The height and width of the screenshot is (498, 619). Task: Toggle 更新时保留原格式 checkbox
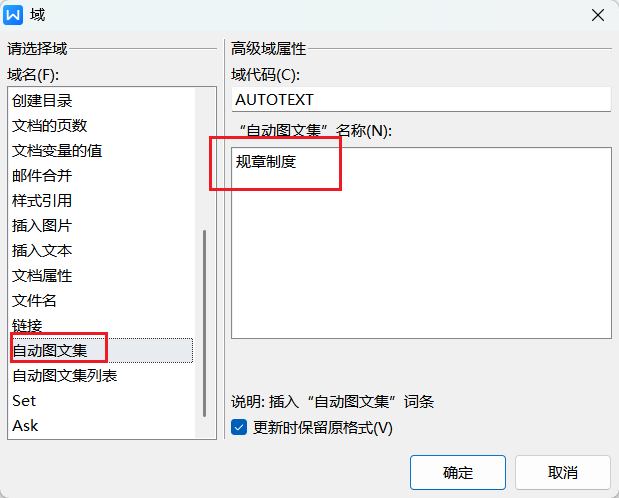tap(239, 428)
